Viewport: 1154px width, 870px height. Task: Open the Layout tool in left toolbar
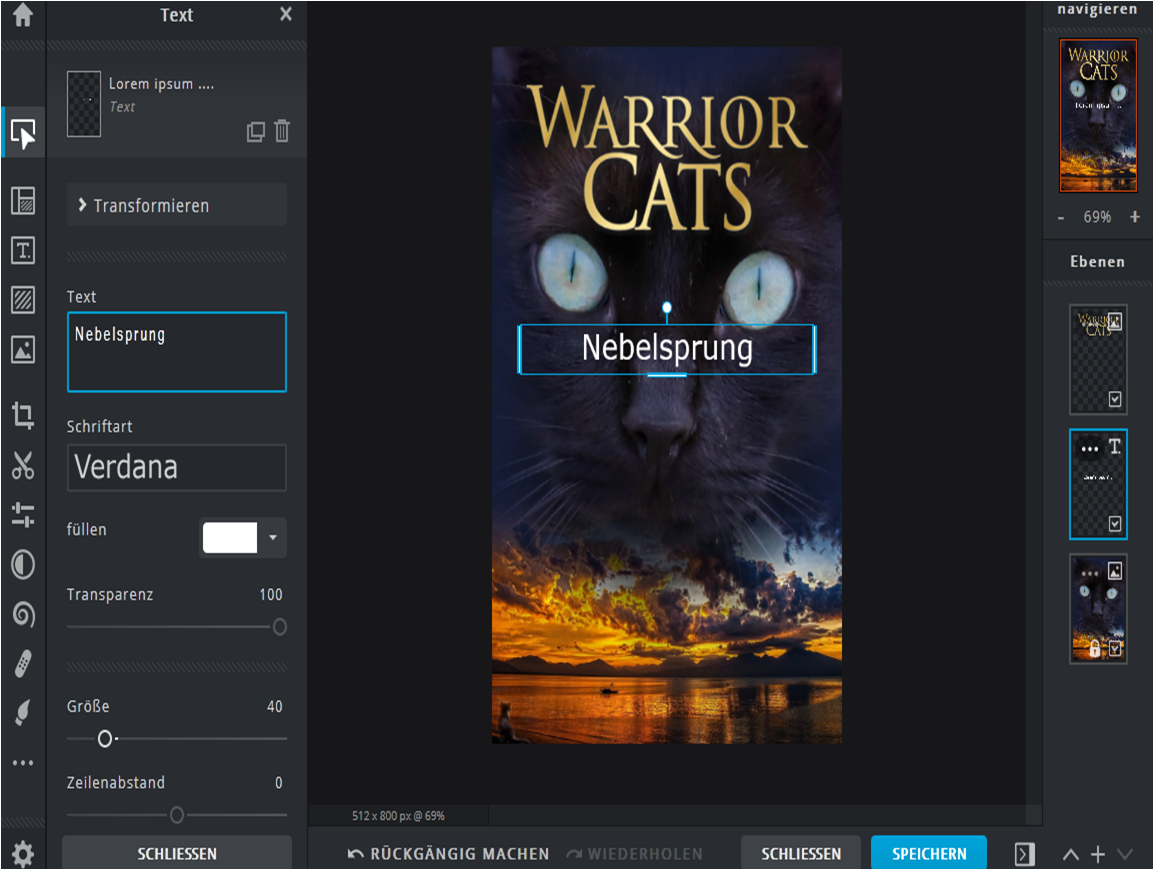pyautogui.click(x=23, y=200)
